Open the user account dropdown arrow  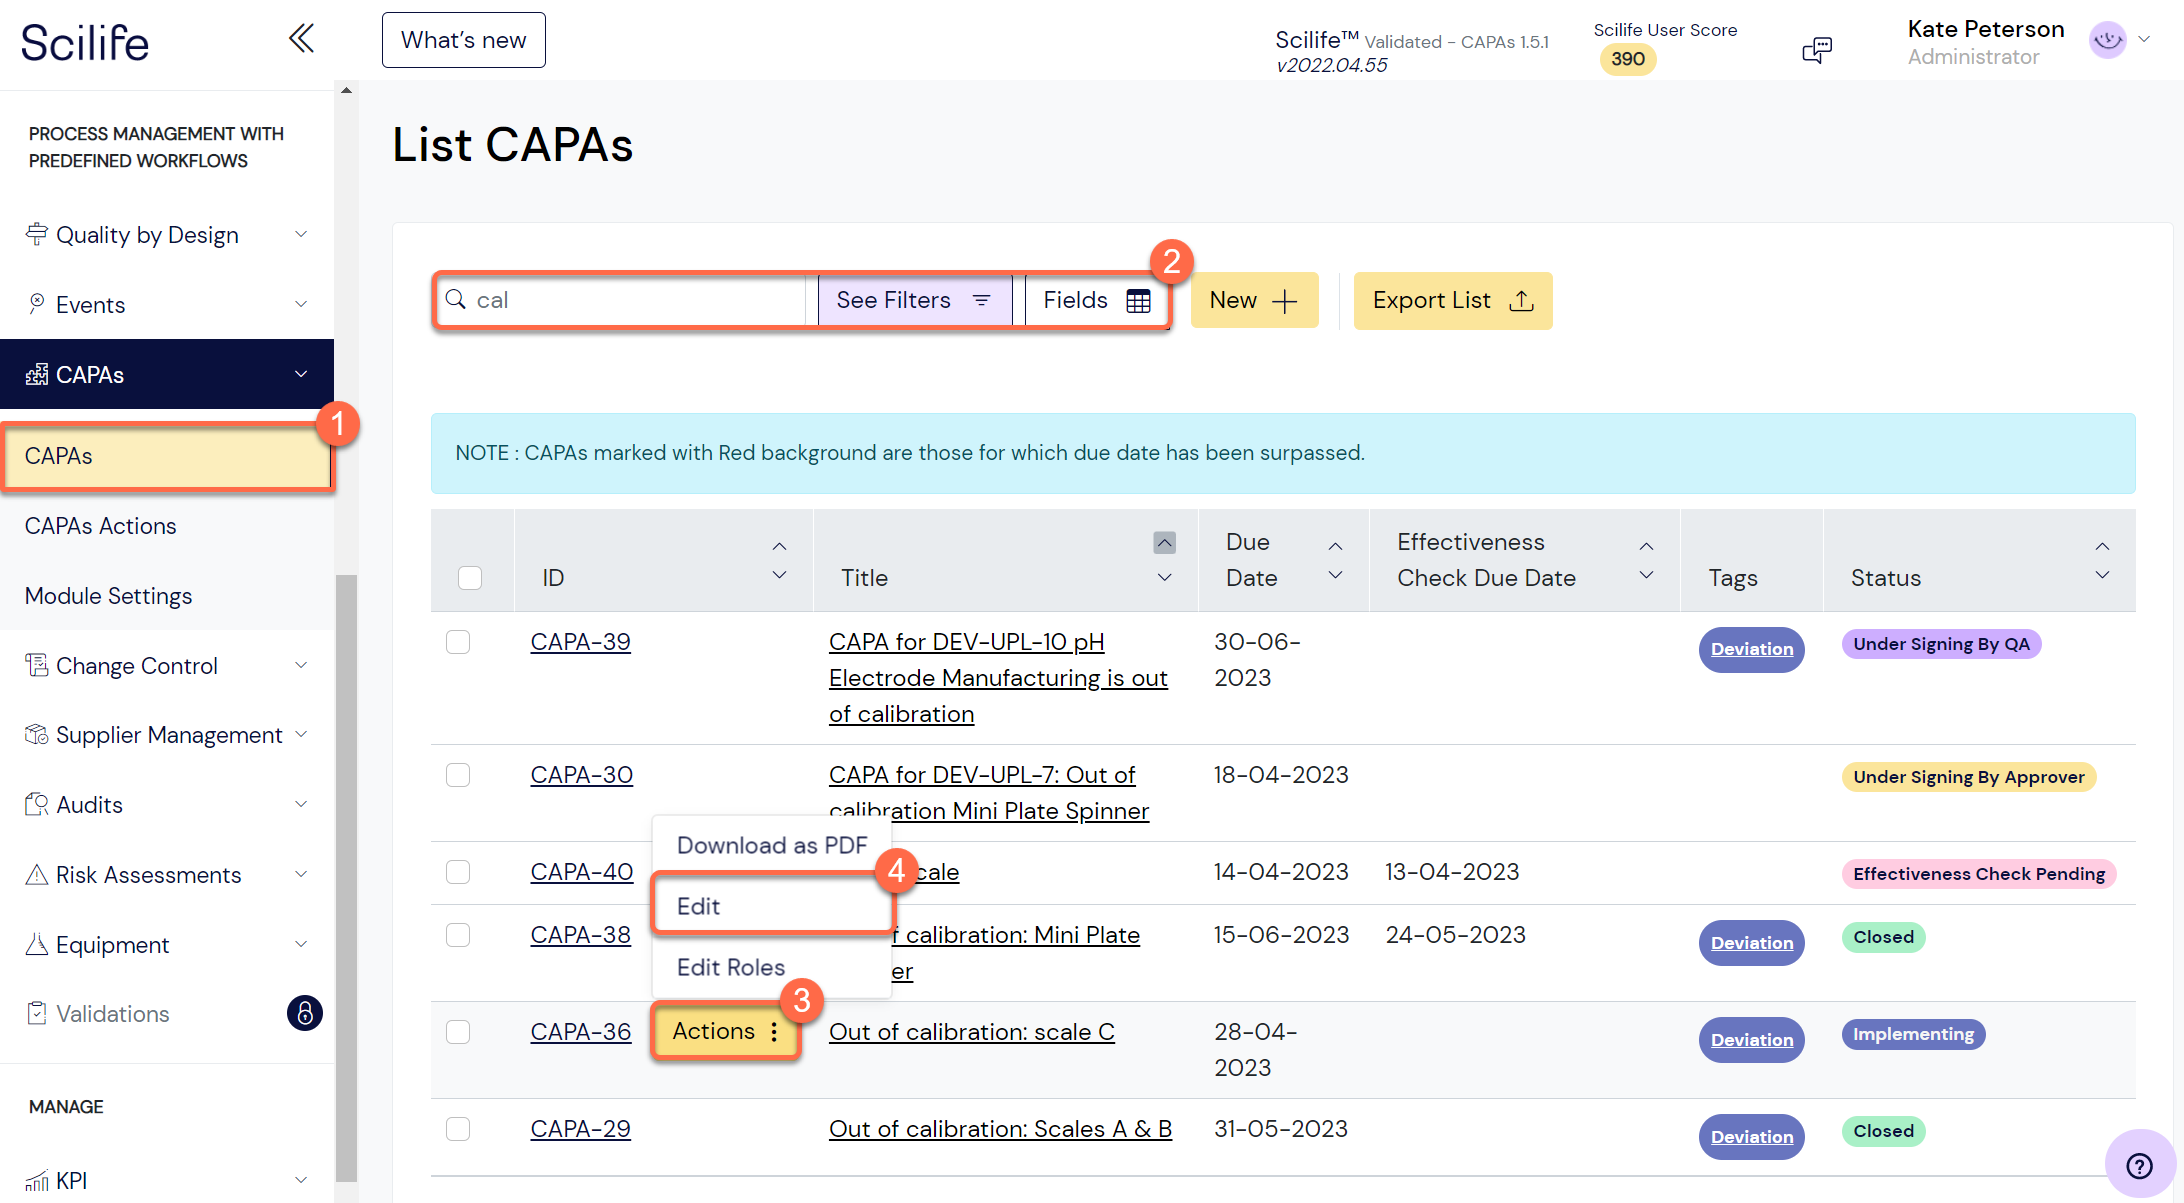2144,40
